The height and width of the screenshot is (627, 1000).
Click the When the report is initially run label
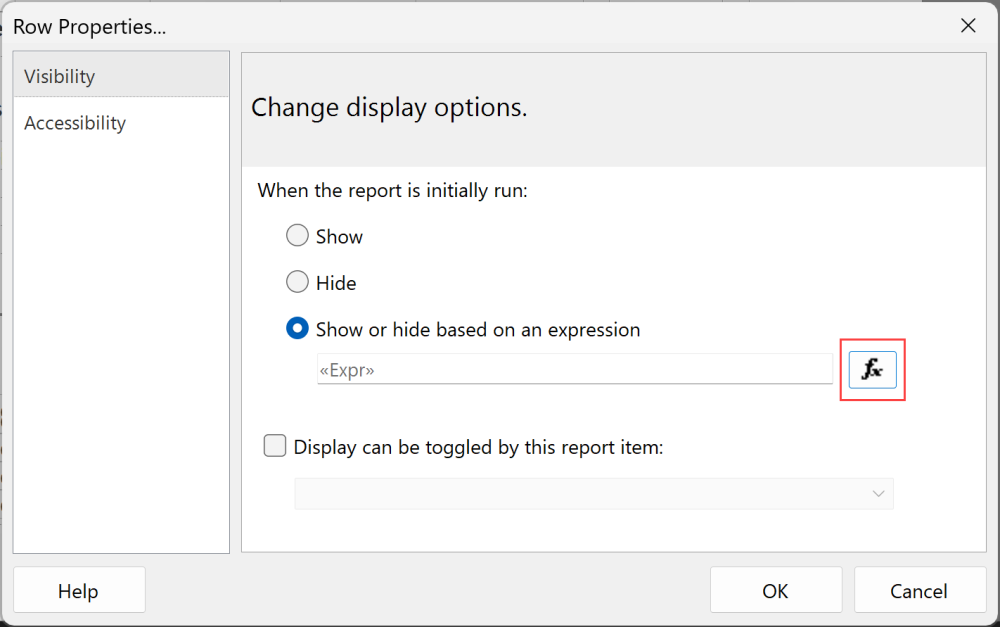(x=390, y=190)
